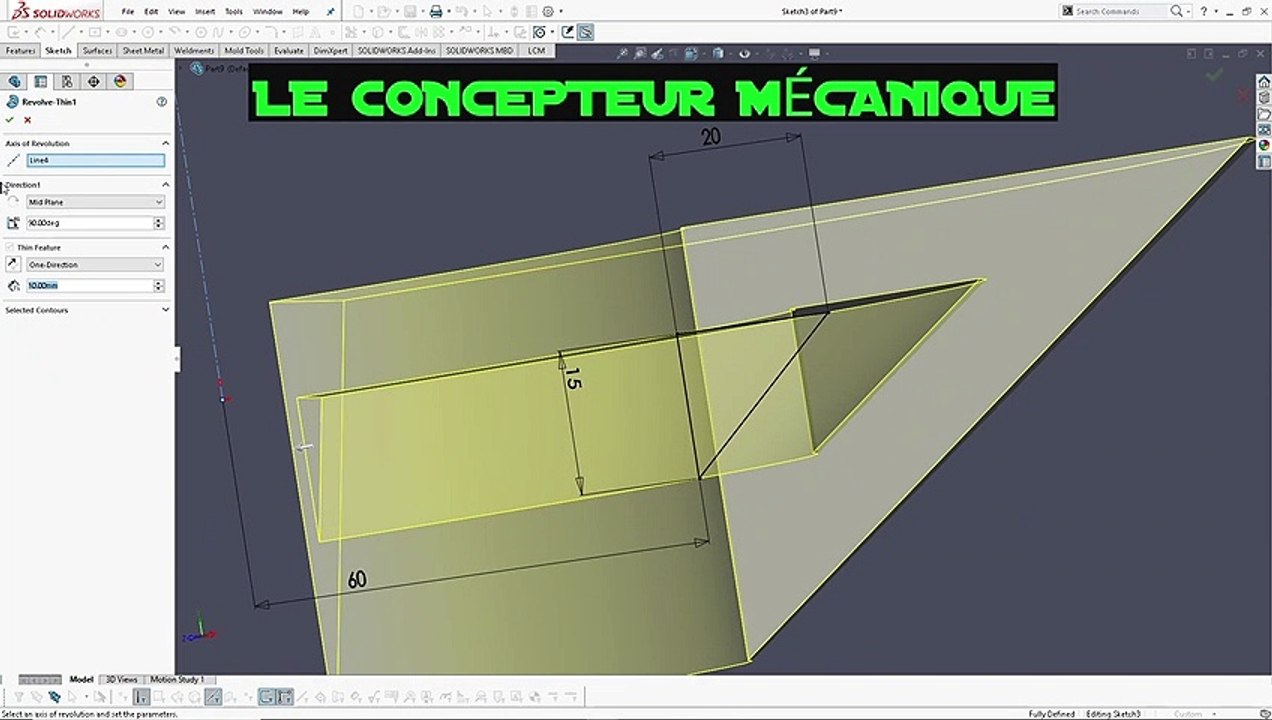The image size is (1272, 720).
Task: Switch to the Motion Study 1 tab
Action: tap(177, 679)
